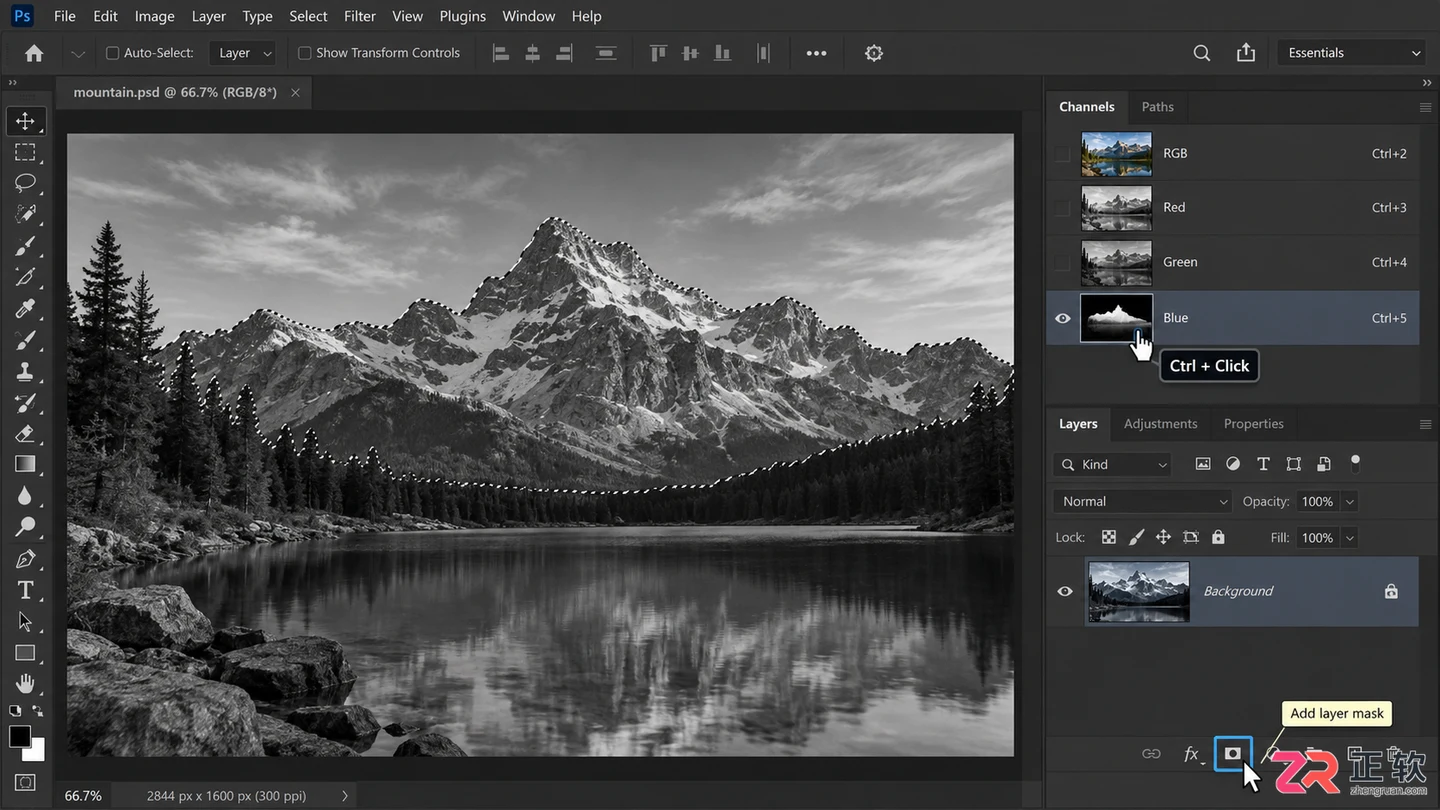
Task: Switch to the Adjustments tab
Action: [1160, 424]
